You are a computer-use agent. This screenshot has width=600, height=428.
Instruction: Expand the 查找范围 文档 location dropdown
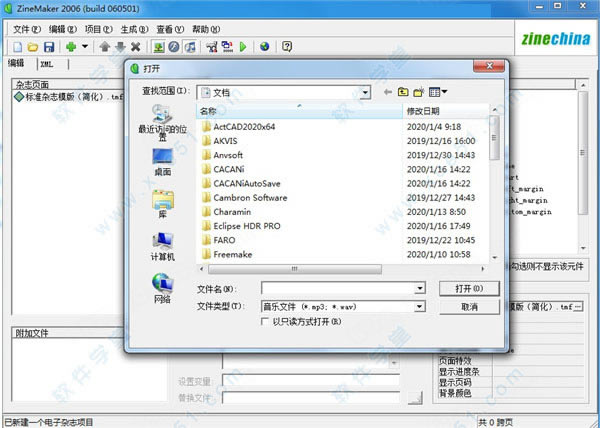tap(365, 93)
